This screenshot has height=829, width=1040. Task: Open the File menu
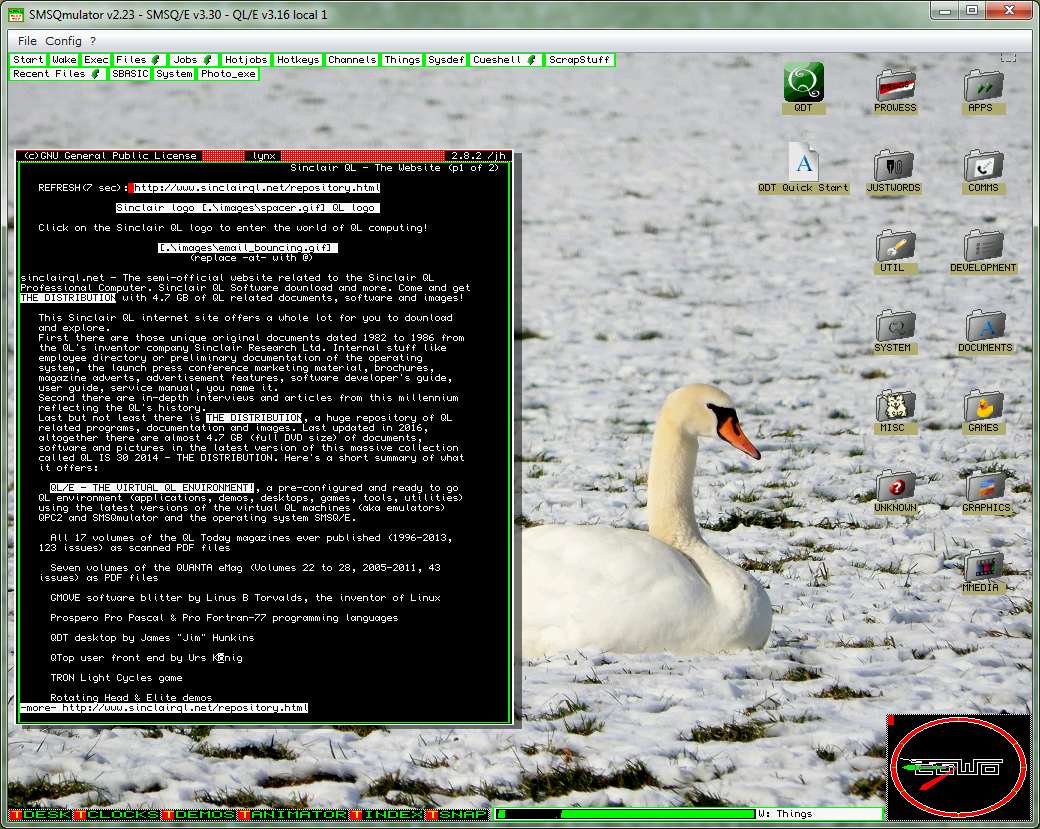[27, 40]
